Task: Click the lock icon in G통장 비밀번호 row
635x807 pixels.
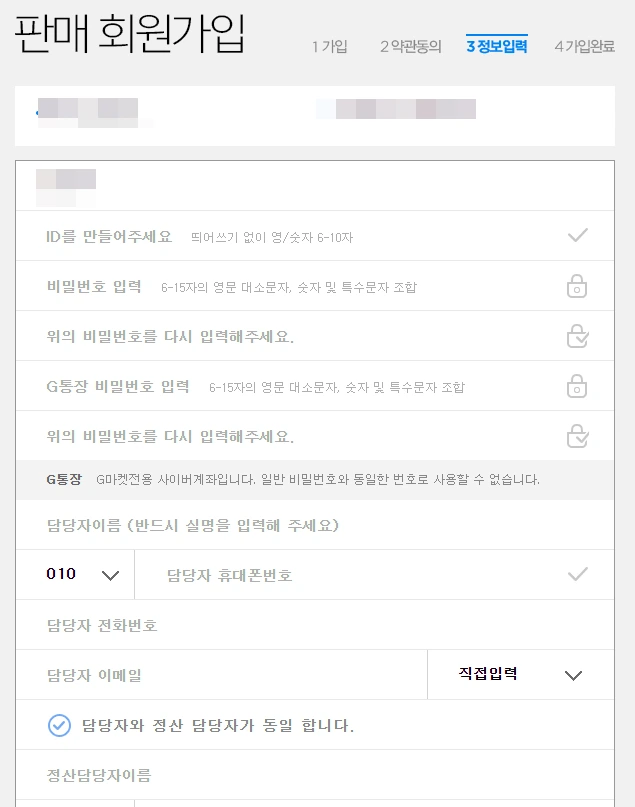Action: (x=577, y=385)
